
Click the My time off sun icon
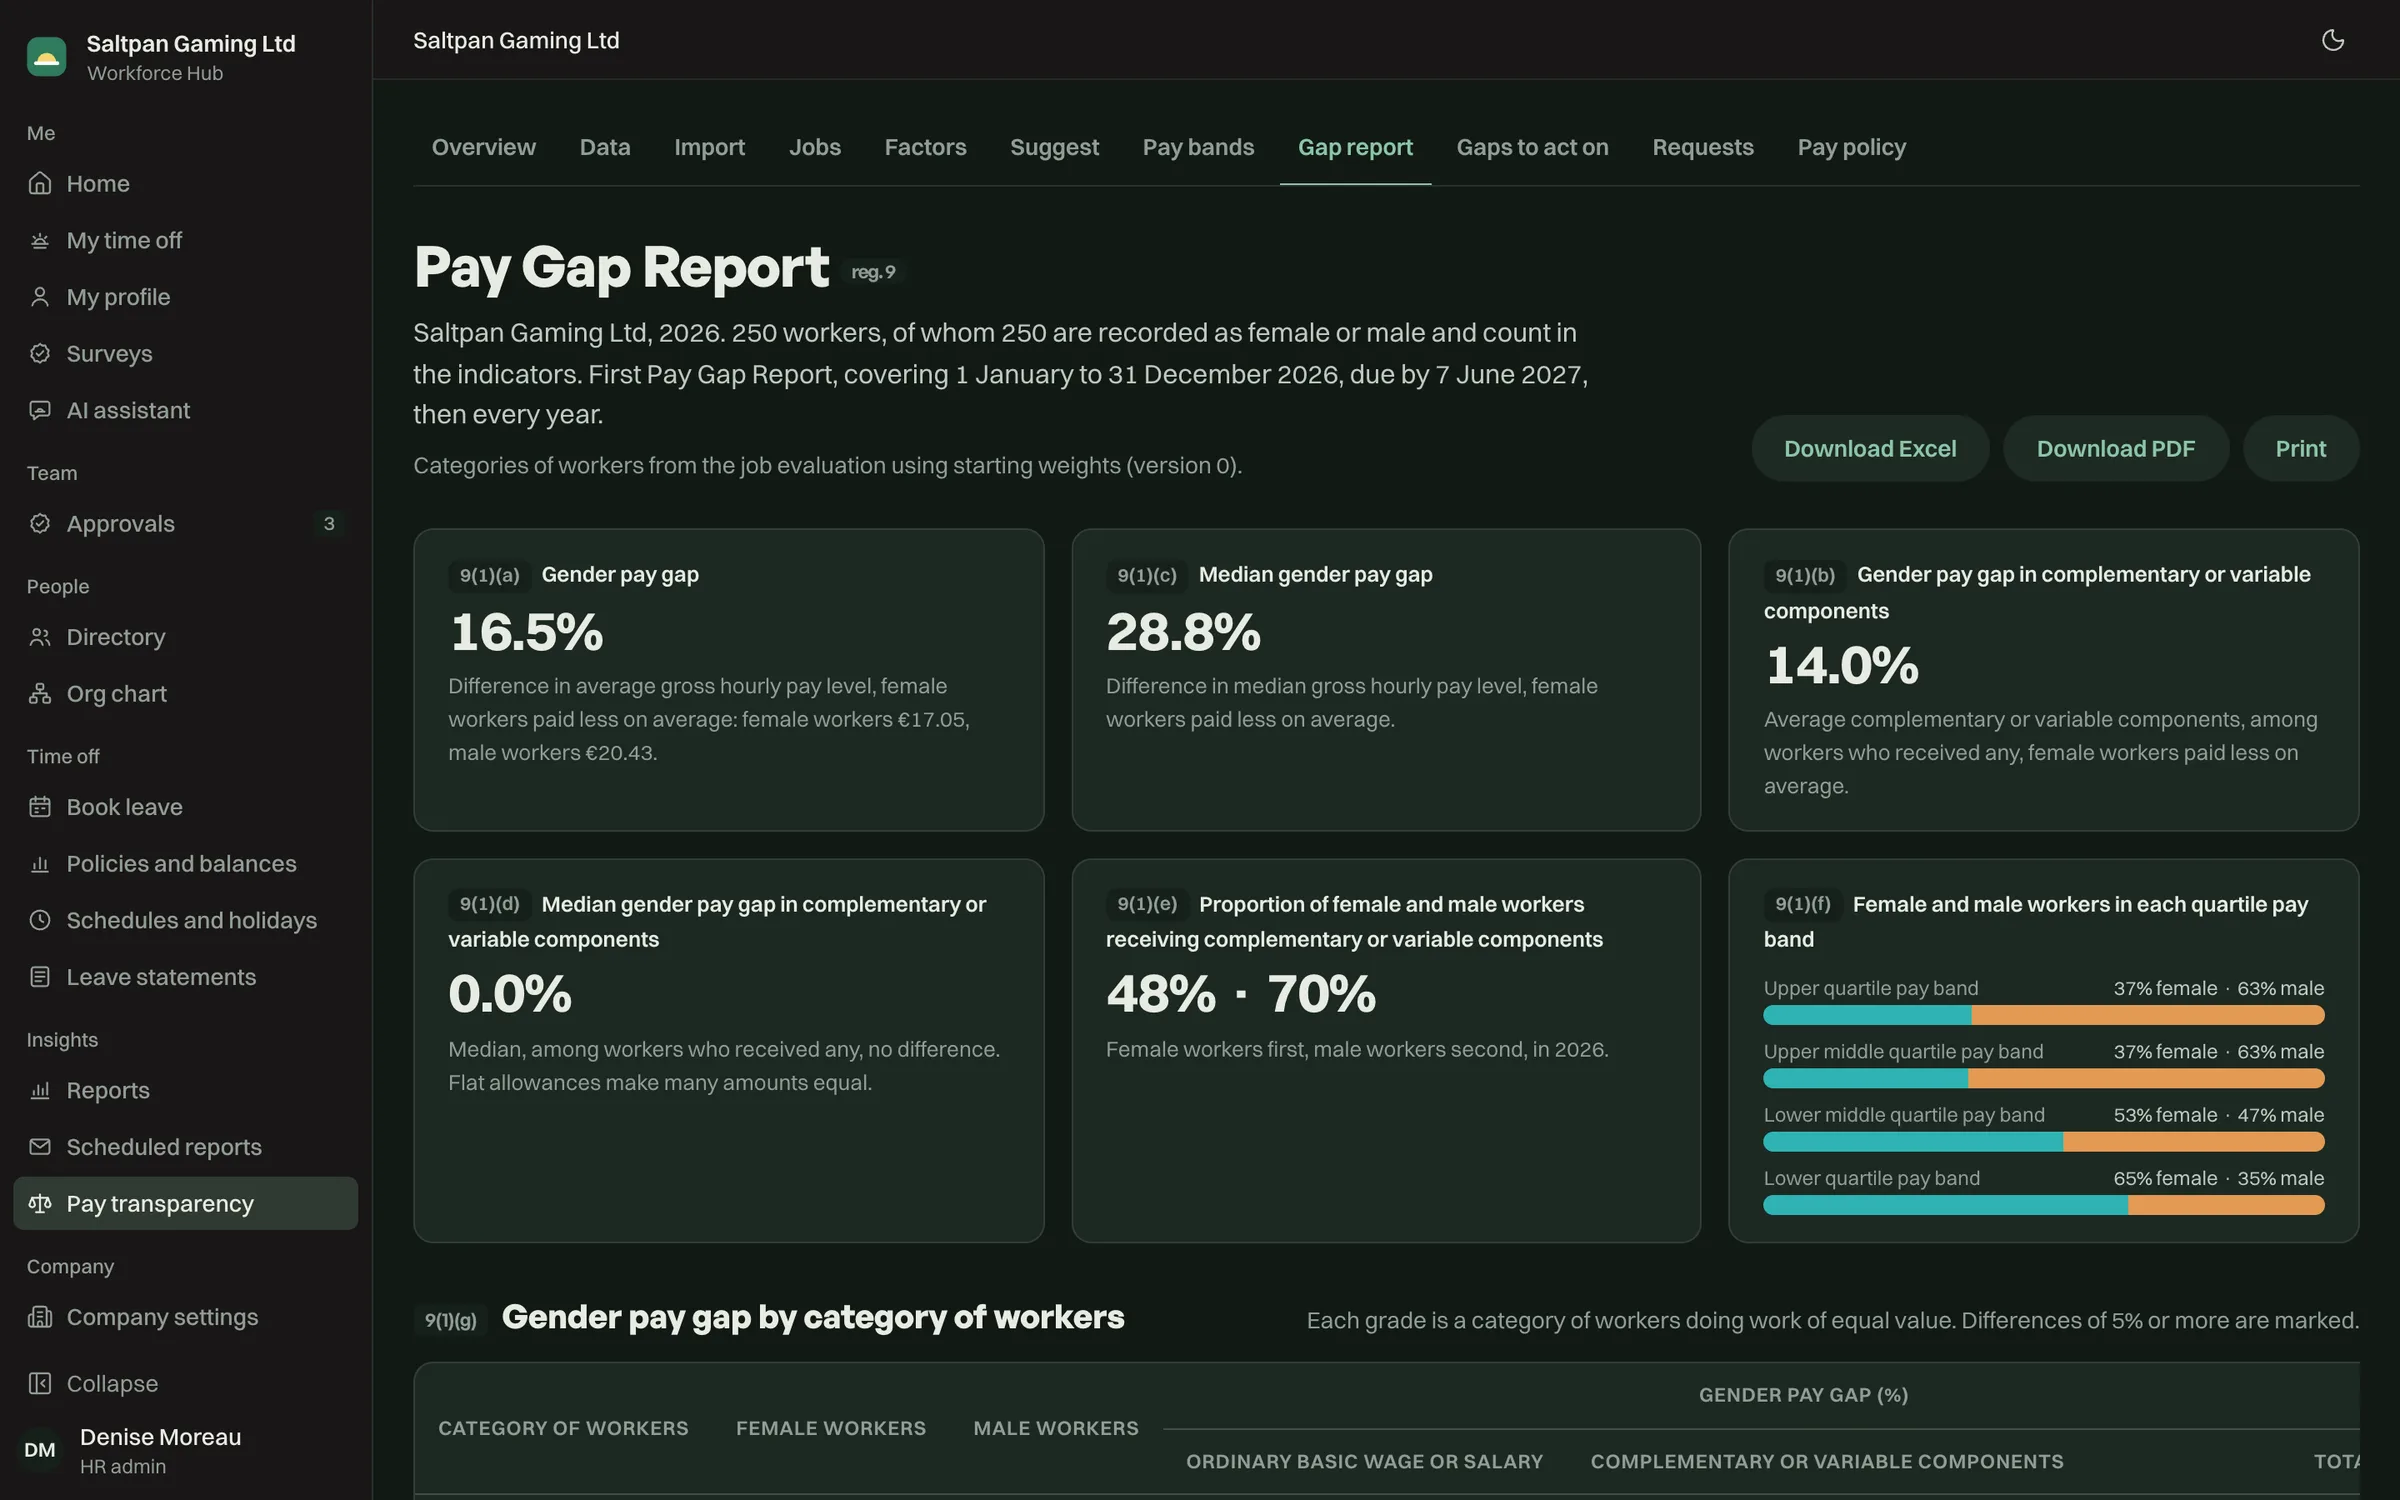(40, 240)
